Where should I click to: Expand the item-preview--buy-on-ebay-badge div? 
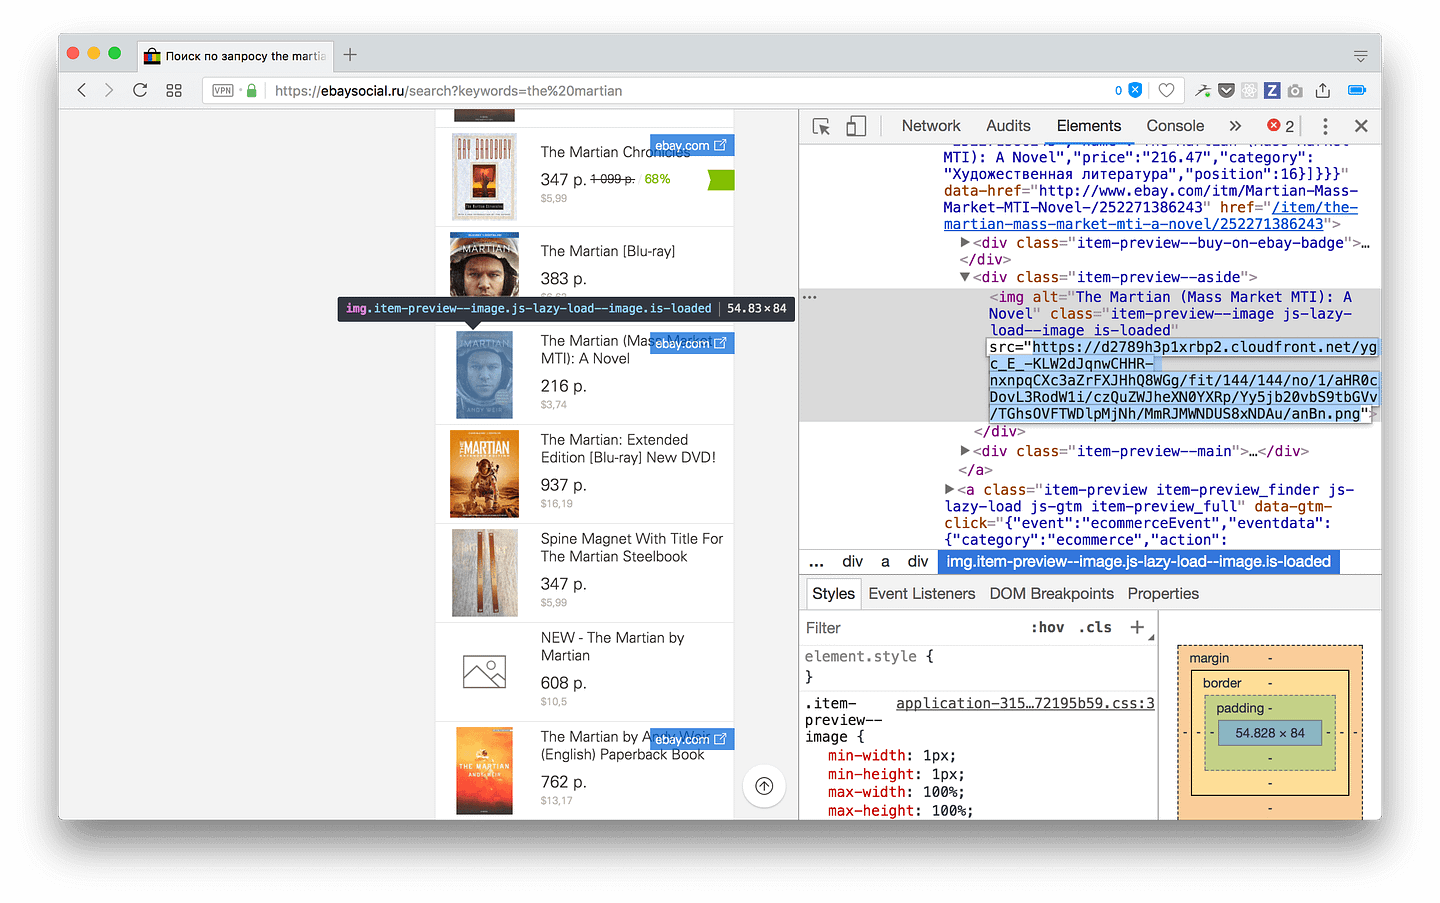(x=965, y=242)
